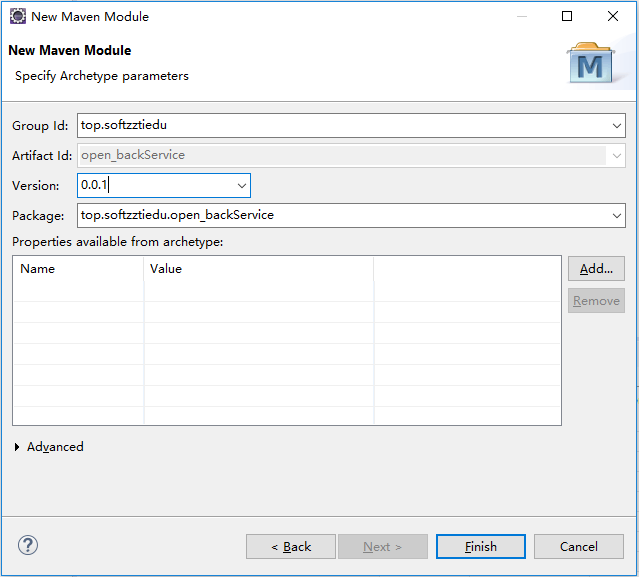The height and width of the screenshot is (577, 639).
Task: Click the Finish button
Action: point(481,546)
